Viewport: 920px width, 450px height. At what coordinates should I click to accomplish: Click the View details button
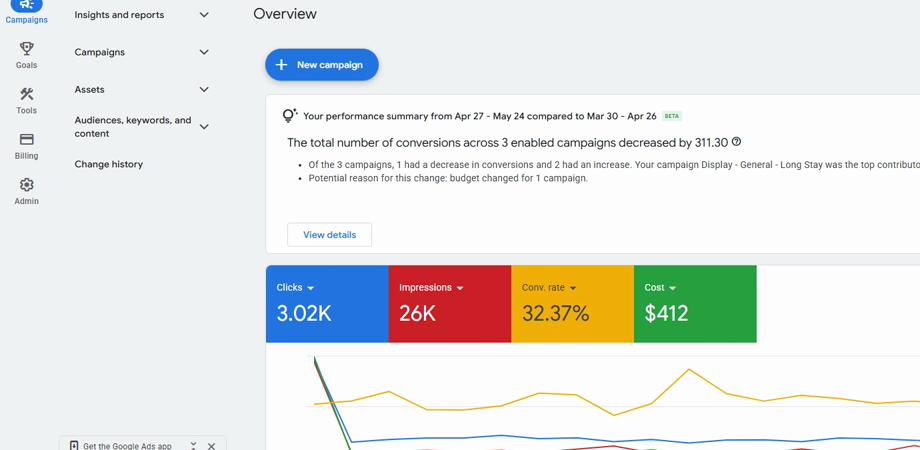329,235
